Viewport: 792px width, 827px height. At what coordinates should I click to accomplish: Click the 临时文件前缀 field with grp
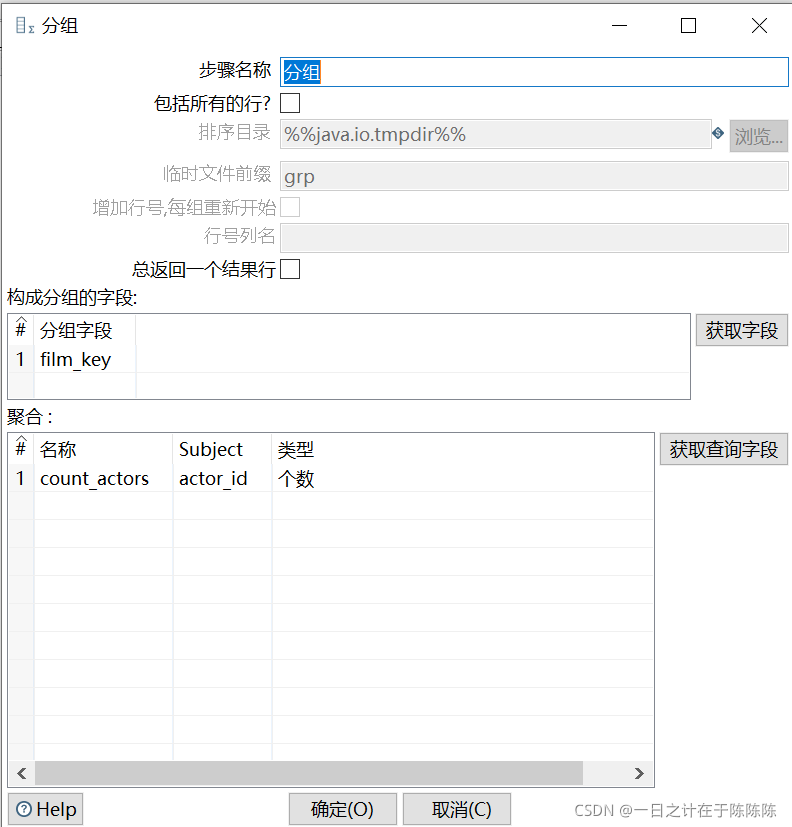tap(534, 176)
